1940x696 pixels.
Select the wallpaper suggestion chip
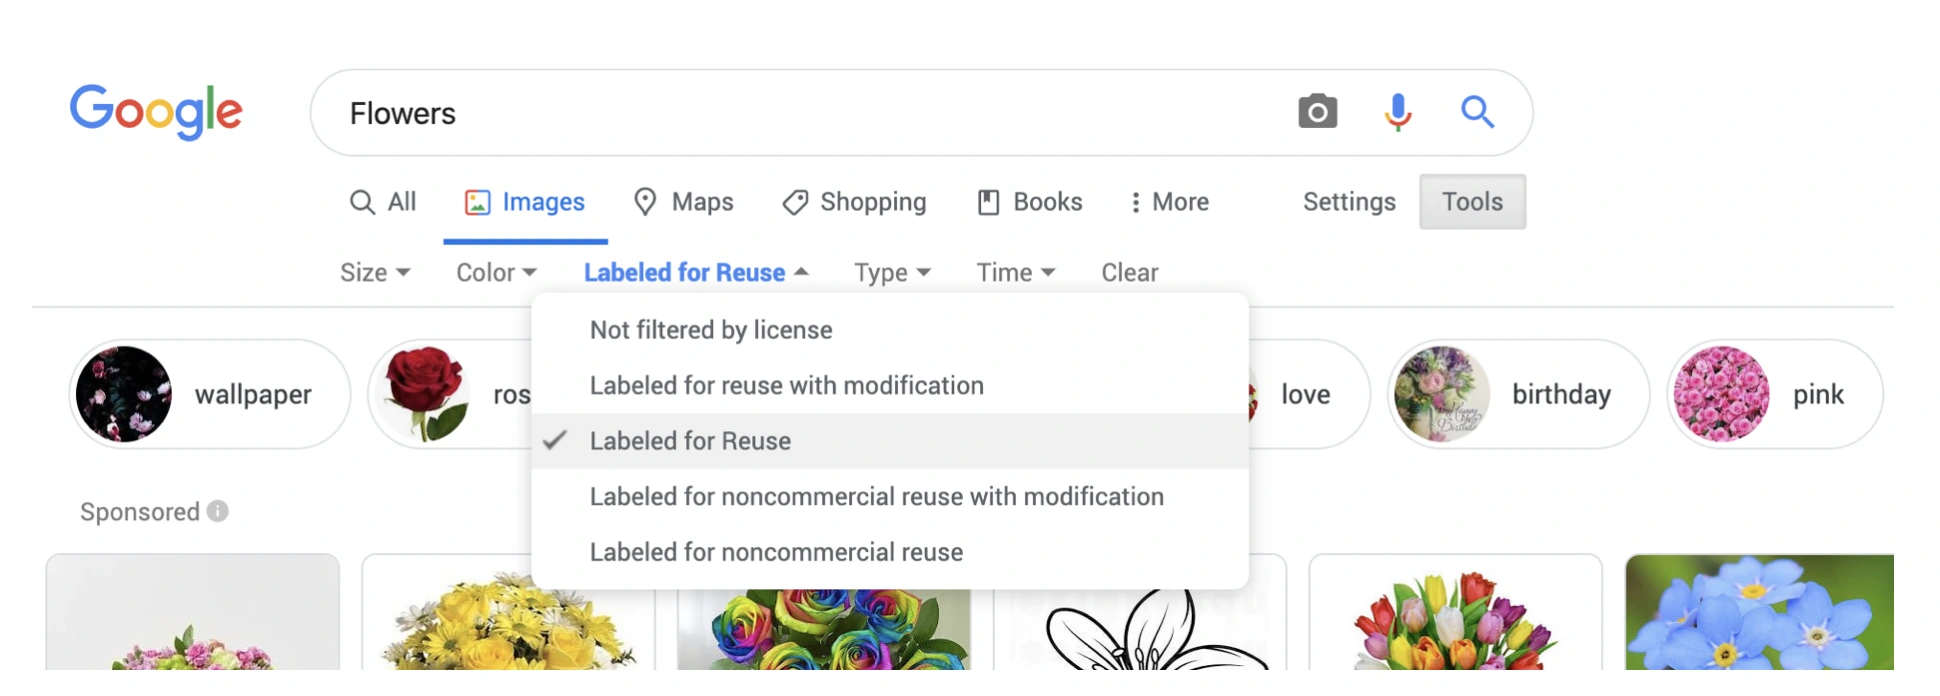coord(210,394)
